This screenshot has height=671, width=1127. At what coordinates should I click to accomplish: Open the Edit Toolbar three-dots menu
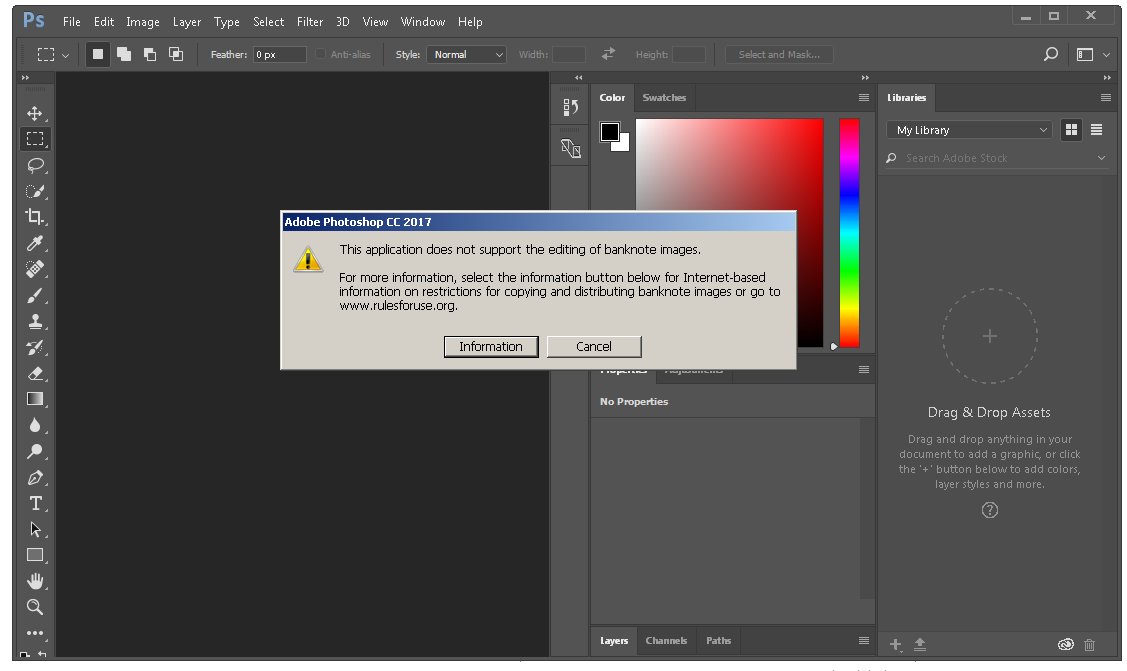pos(34,634)
